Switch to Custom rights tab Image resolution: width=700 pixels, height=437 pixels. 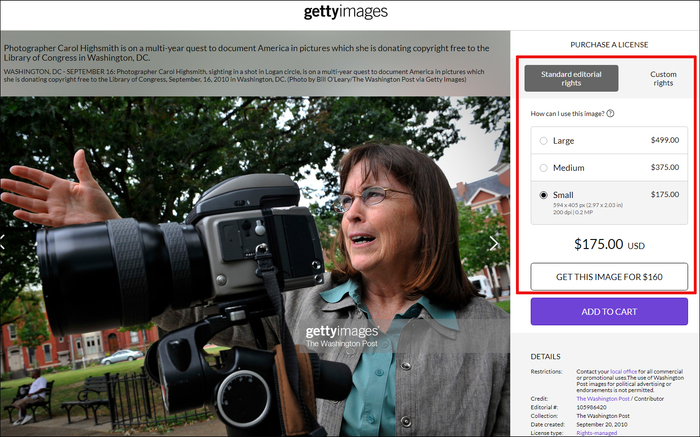pos(663,79)
